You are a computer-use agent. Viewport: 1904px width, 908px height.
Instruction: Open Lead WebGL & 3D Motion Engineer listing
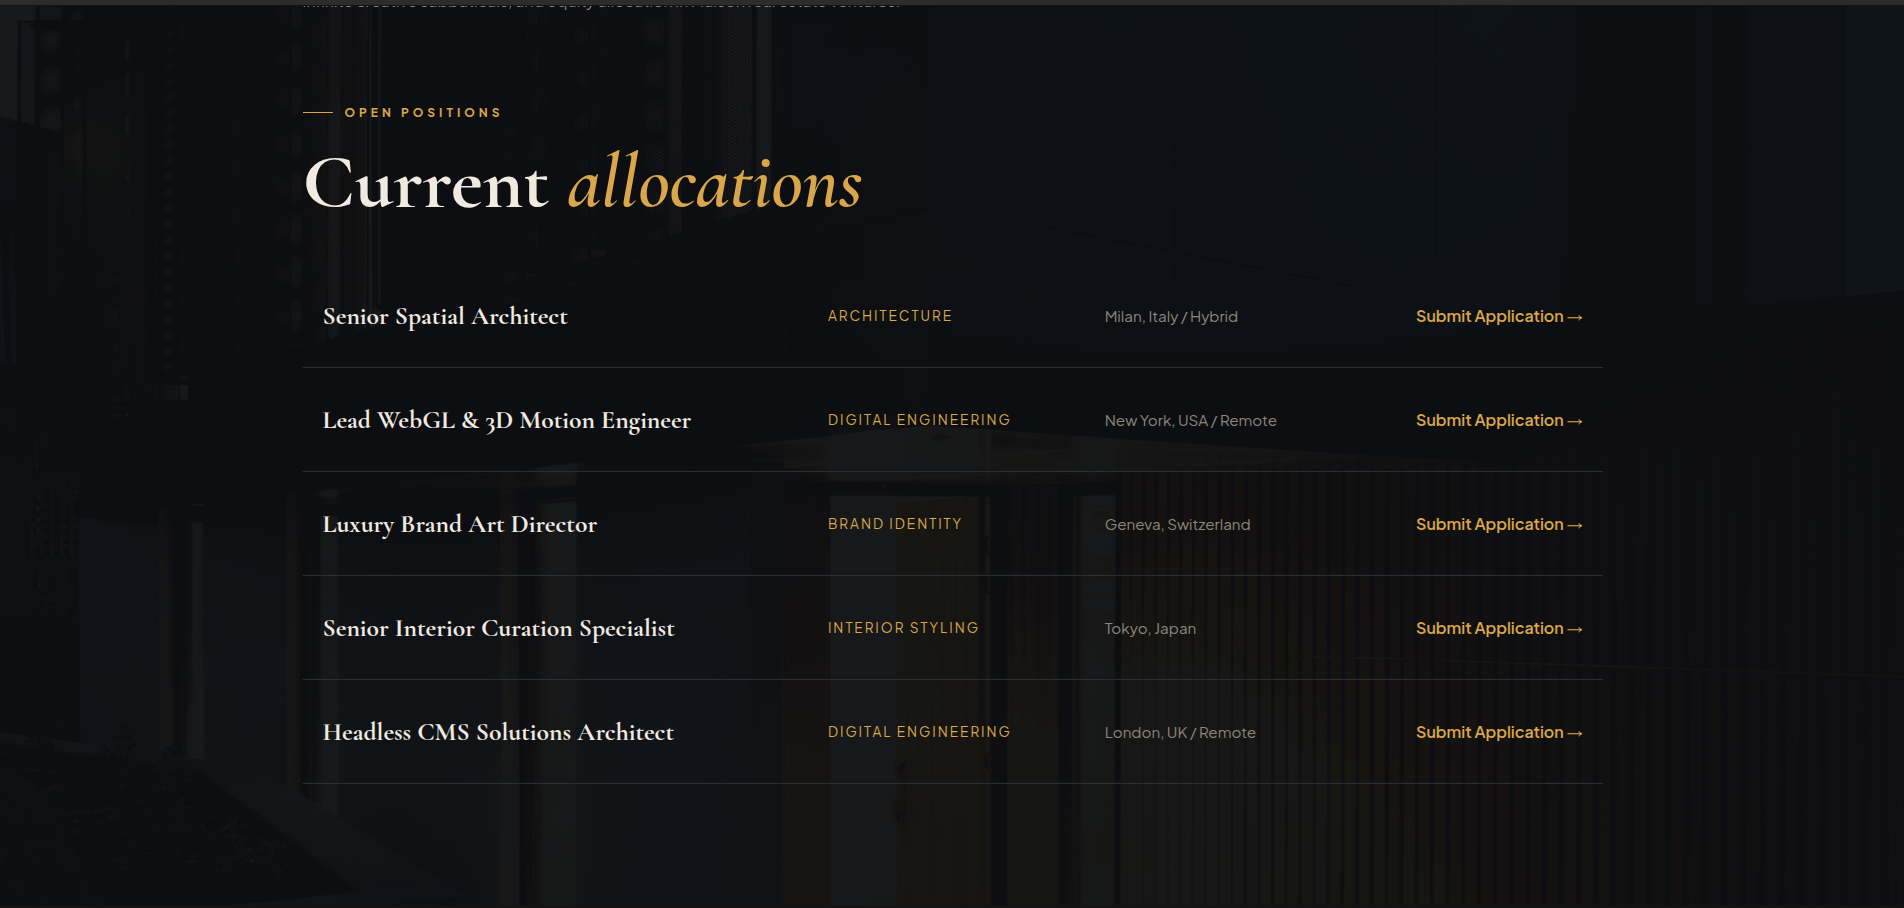[x=507, y=421]
